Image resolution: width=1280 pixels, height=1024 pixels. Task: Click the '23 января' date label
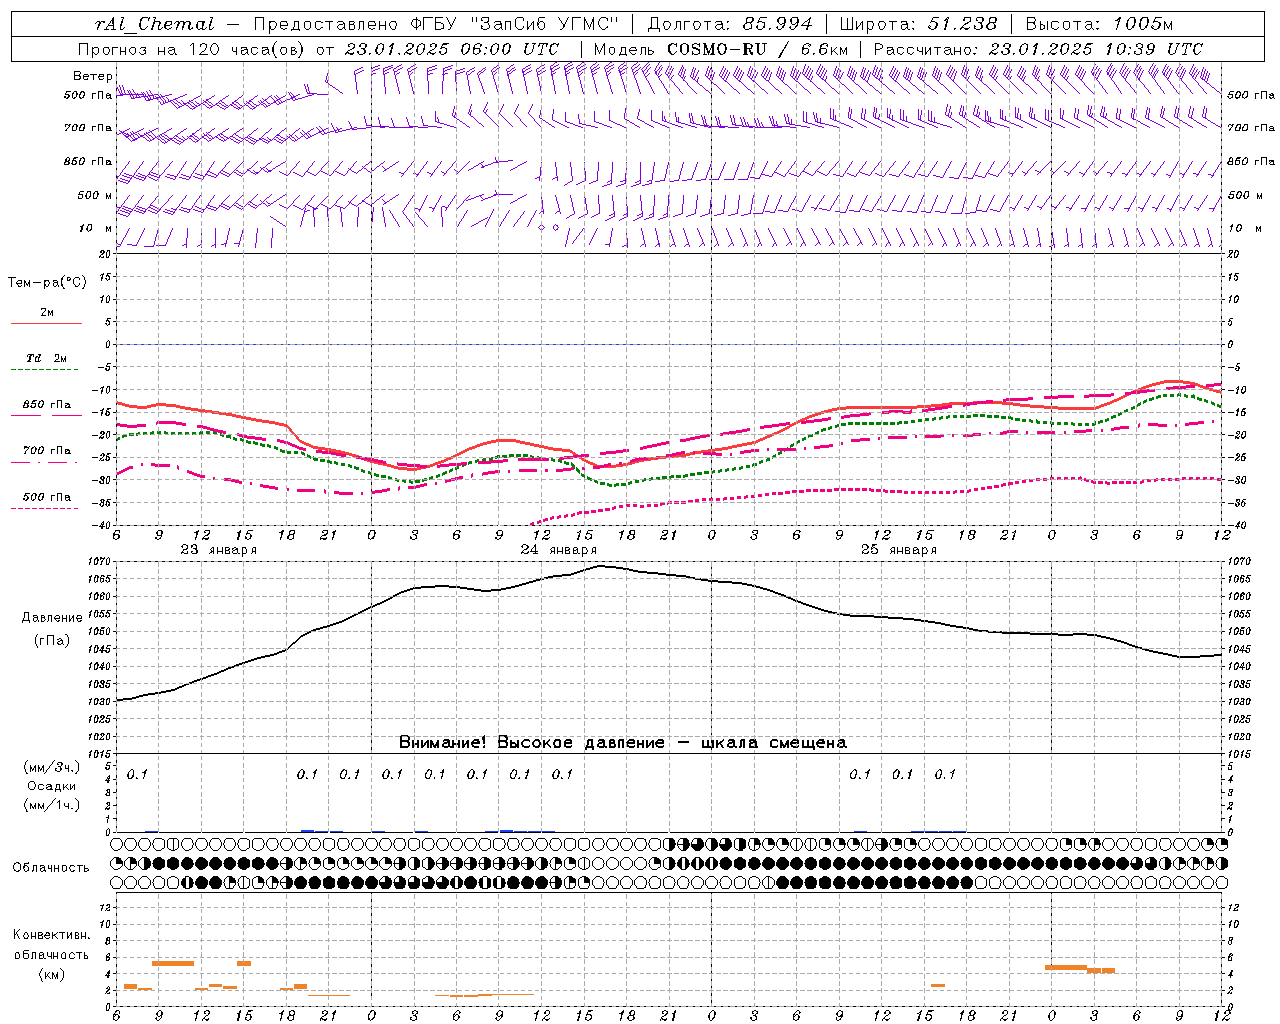pos(218,550)
